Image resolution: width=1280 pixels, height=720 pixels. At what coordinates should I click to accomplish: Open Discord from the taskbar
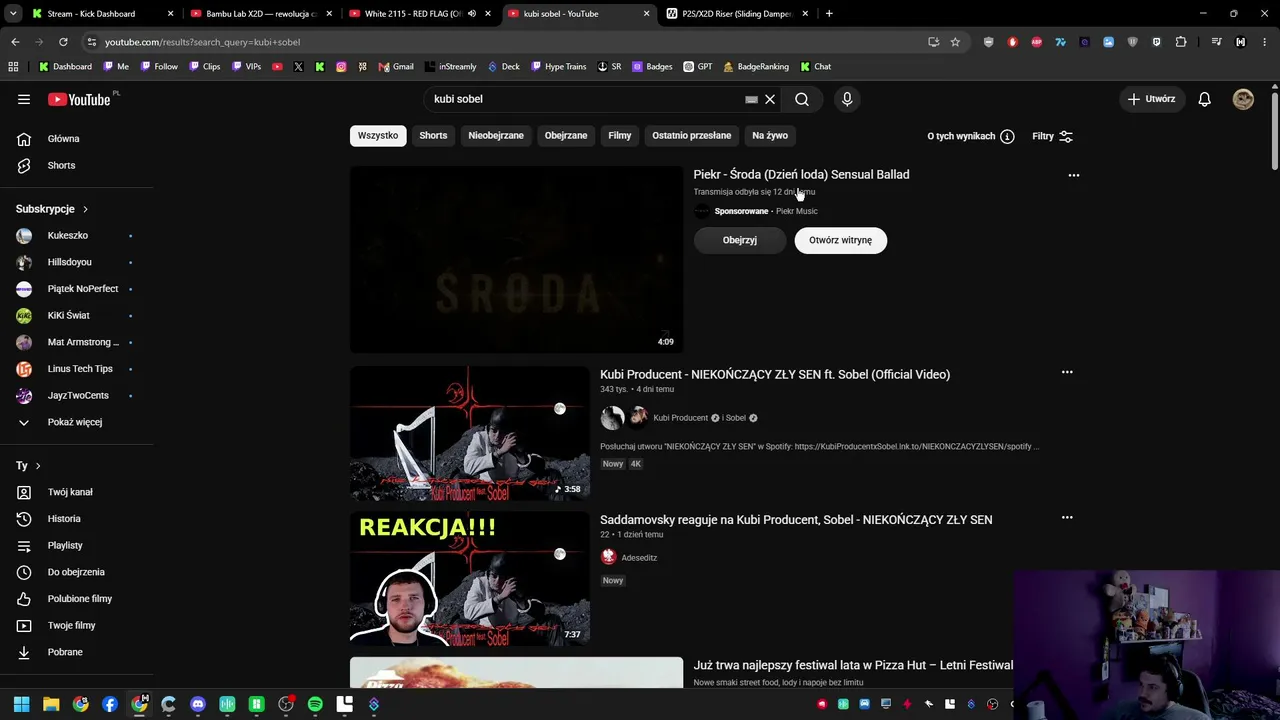(198, 704)
